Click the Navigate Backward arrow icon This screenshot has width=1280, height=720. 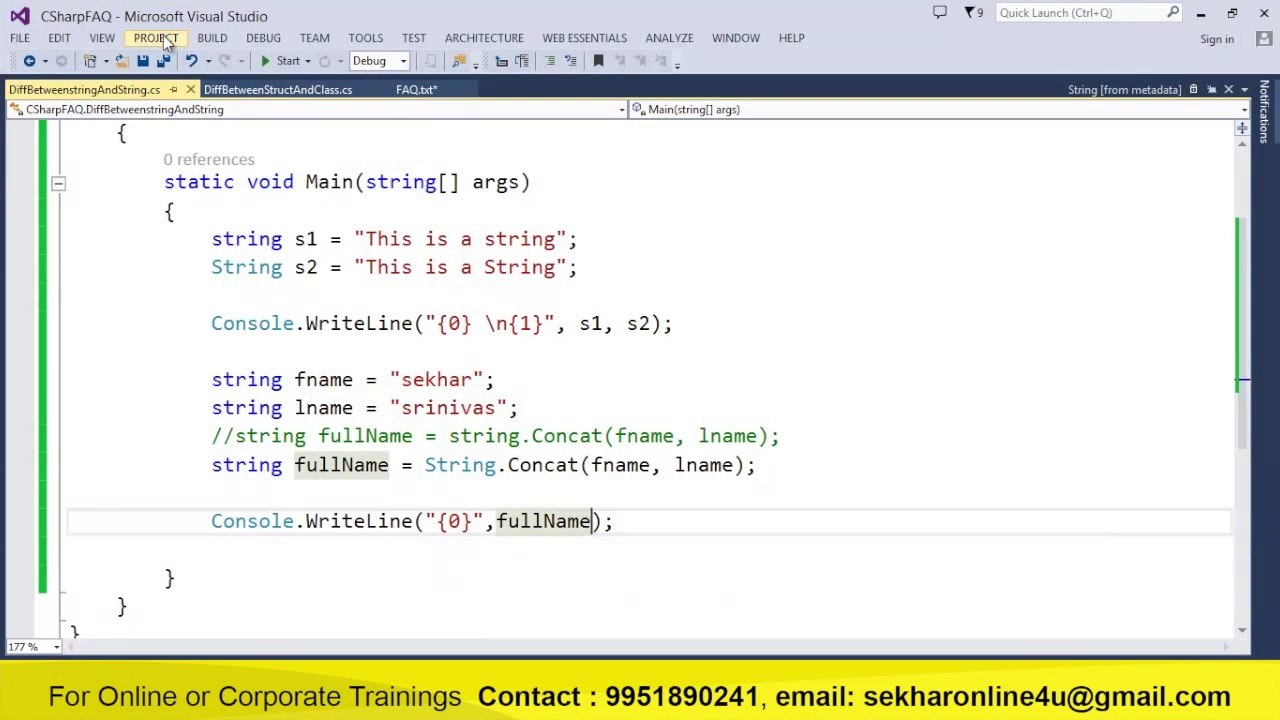[x=29, y=61]
